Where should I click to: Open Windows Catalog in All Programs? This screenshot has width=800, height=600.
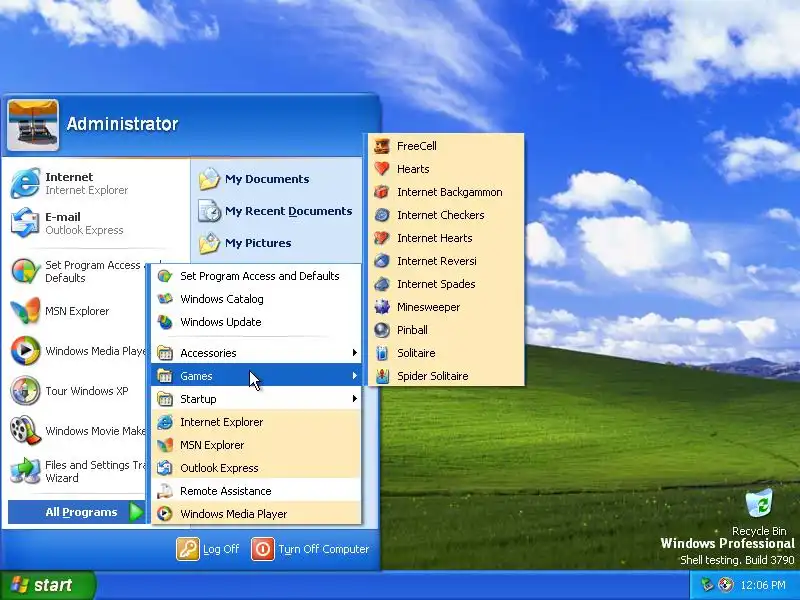(257, 299)
